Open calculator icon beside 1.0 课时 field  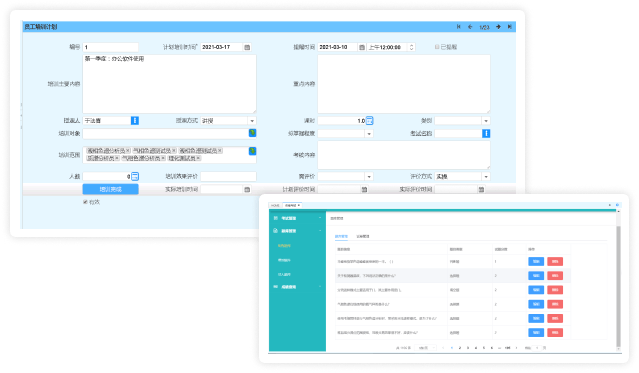[x=369, y=121]
